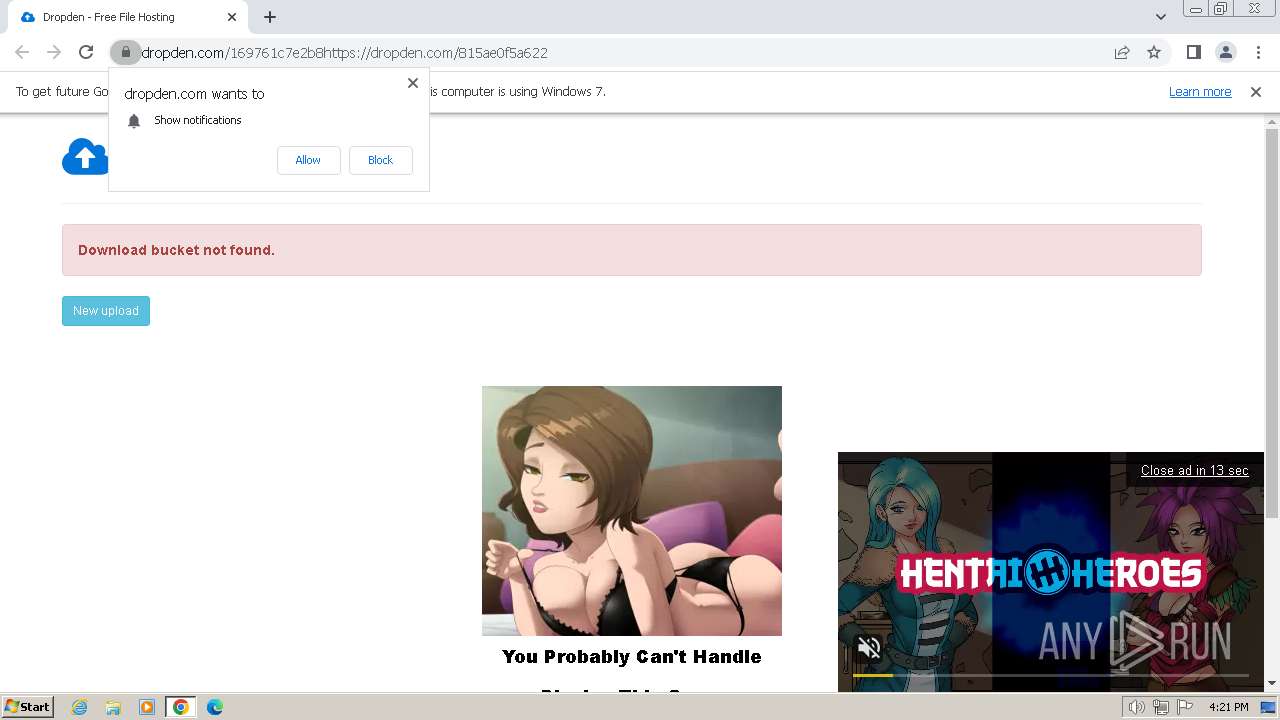Image resolution: width=1280 pixels, height=720 pixels.
Task: Click the Dropden cloud upload logo
Action: tap(85, 157)
